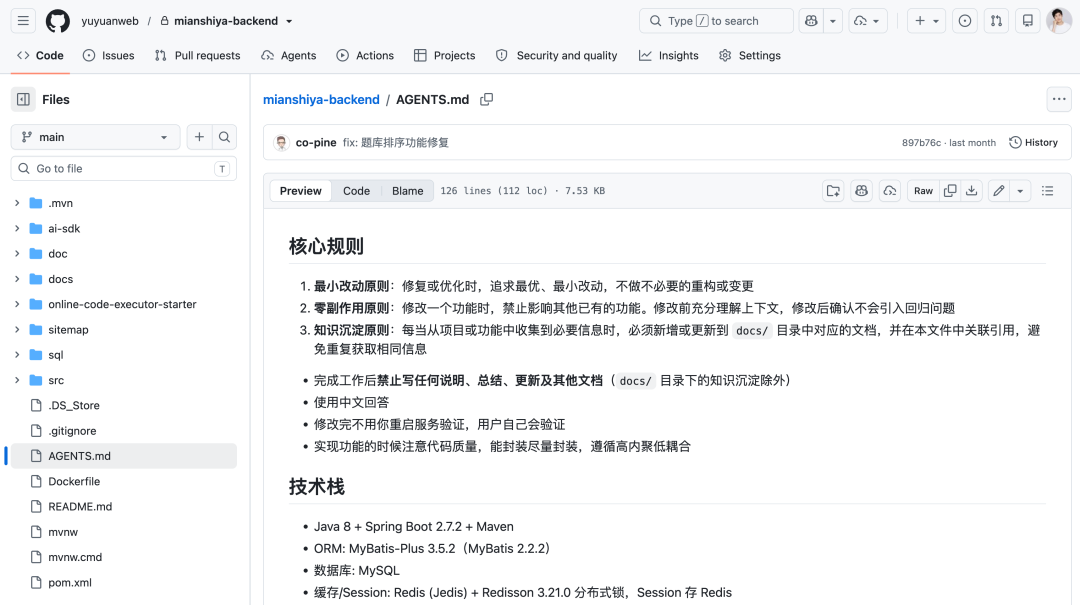Image resolution: width=1080 pixels, height=605 pixels.
Task: Add a new file with plus button
Action: 199,137
